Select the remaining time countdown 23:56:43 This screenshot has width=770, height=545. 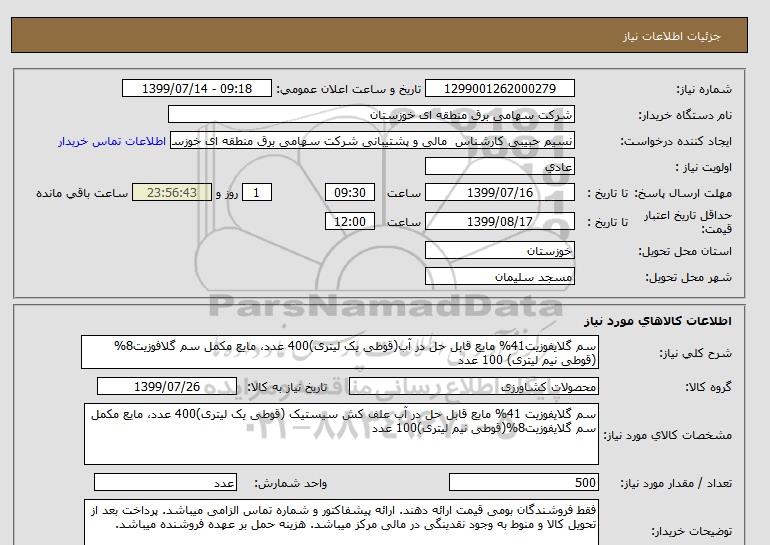tap(172, 192)
